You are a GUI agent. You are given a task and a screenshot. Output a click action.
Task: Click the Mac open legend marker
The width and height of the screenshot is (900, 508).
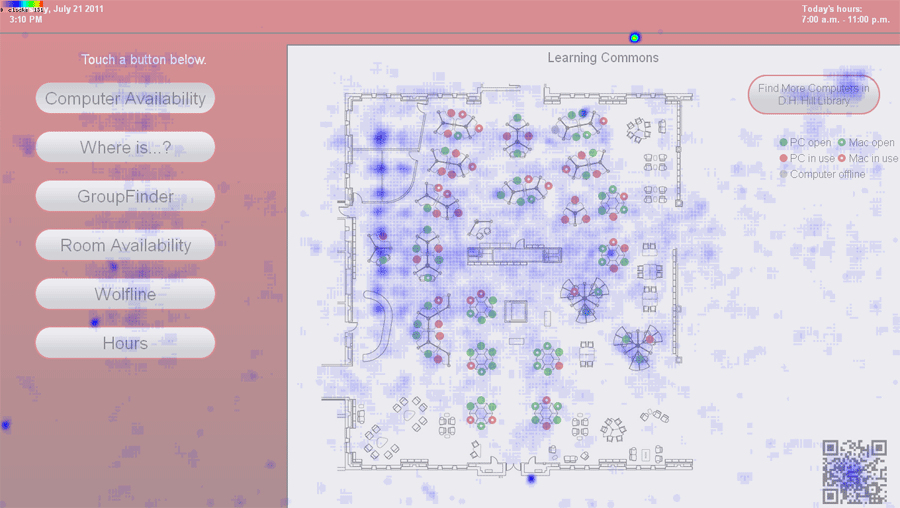click(x=841, y=142)
